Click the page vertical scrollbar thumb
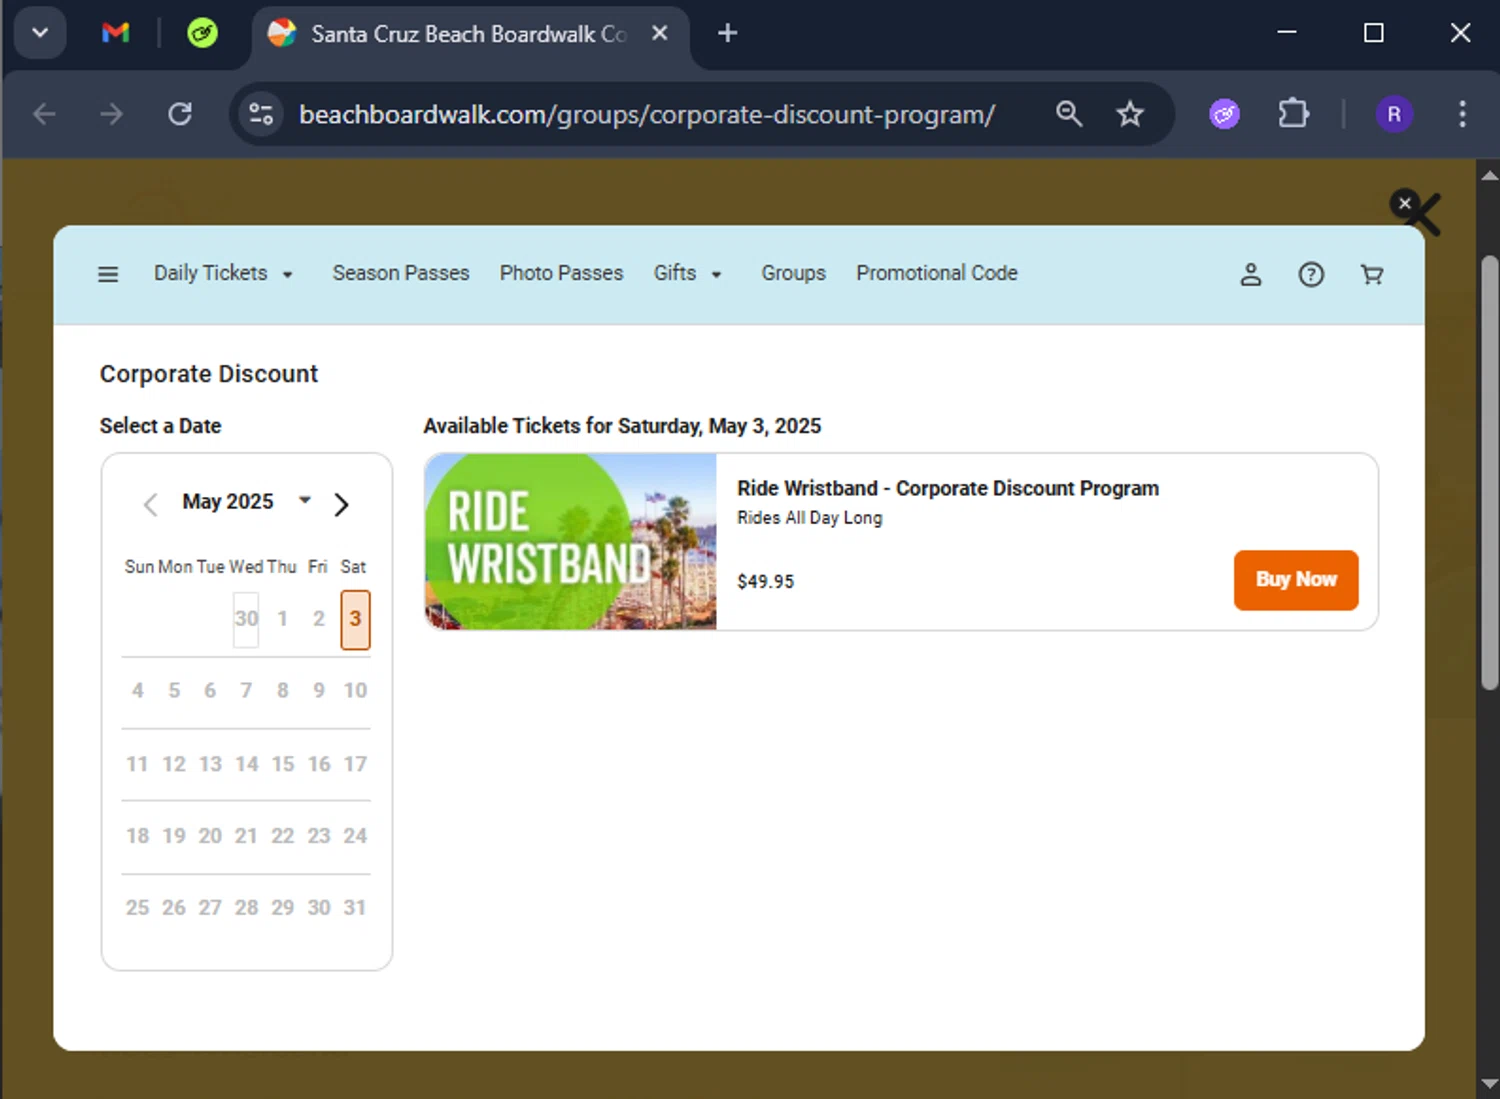The height and width of the screenshot is (1099, 1500). point(1490,472)
